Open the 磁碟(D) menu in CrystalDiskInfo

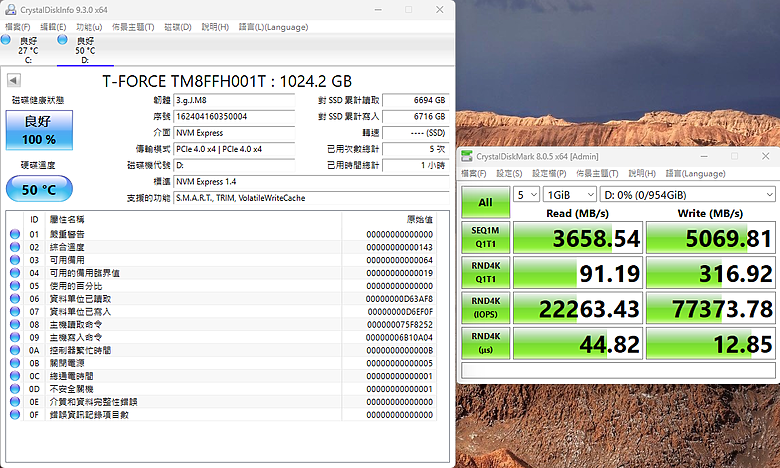coord(178,27)
